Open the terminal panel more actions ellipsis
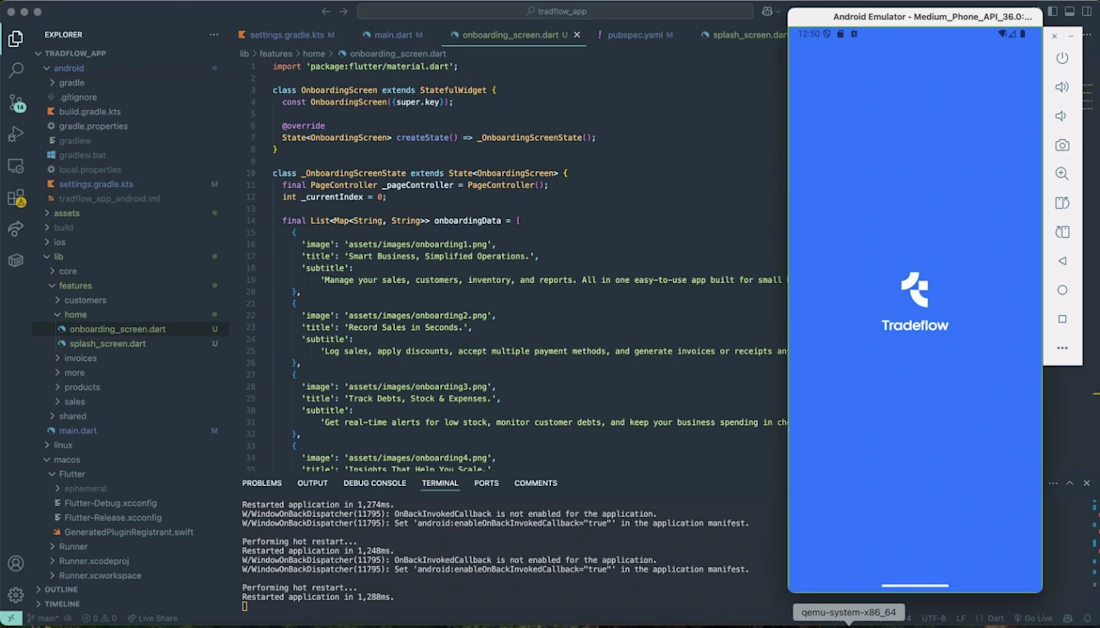The height and width of the screenshot is (628, 1100). point(1053,483)
